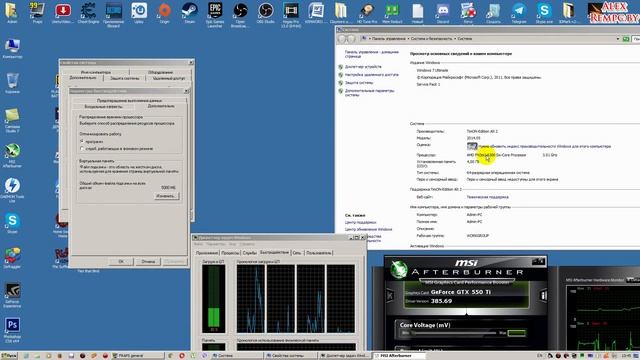This screenshot has height=360, width=640.
Task: Switch to Защита системы tab
Action: tap(125, 78)
